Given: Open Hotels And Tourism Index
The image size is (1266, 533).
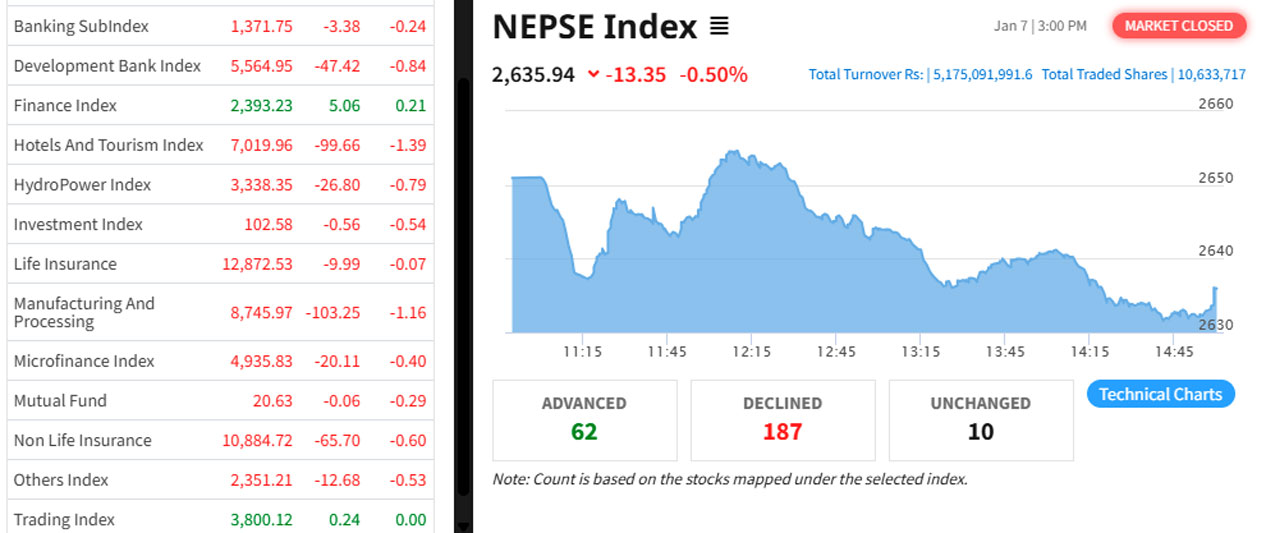Looking at the screenshot, I should pyautogui.click(x=108, y=145).
